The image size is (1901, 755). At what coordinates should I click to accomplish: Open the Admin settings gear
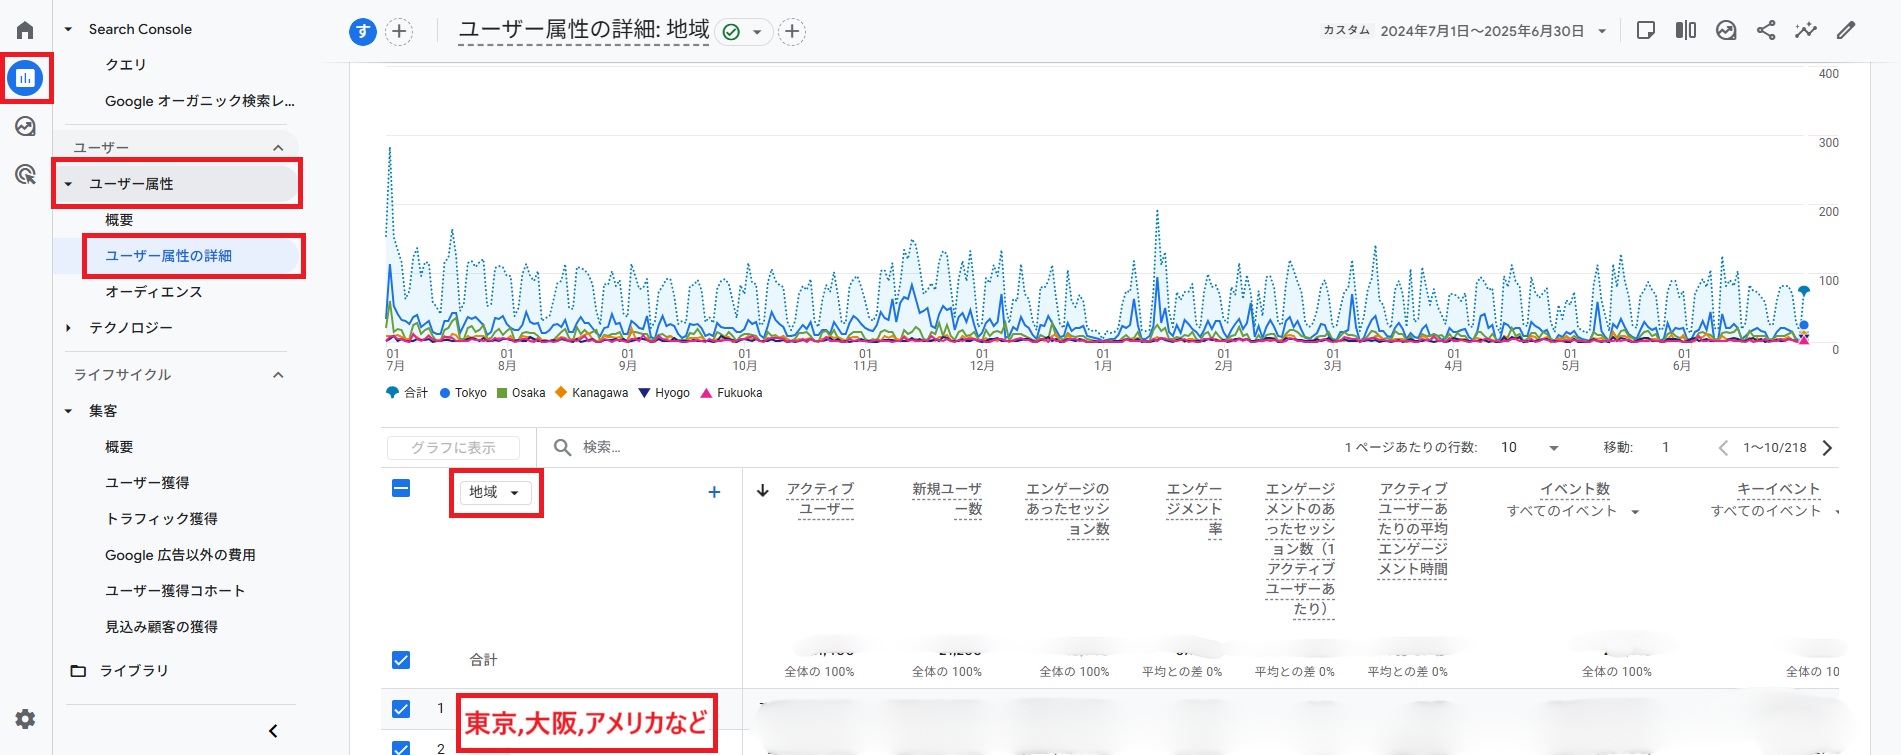25,719
